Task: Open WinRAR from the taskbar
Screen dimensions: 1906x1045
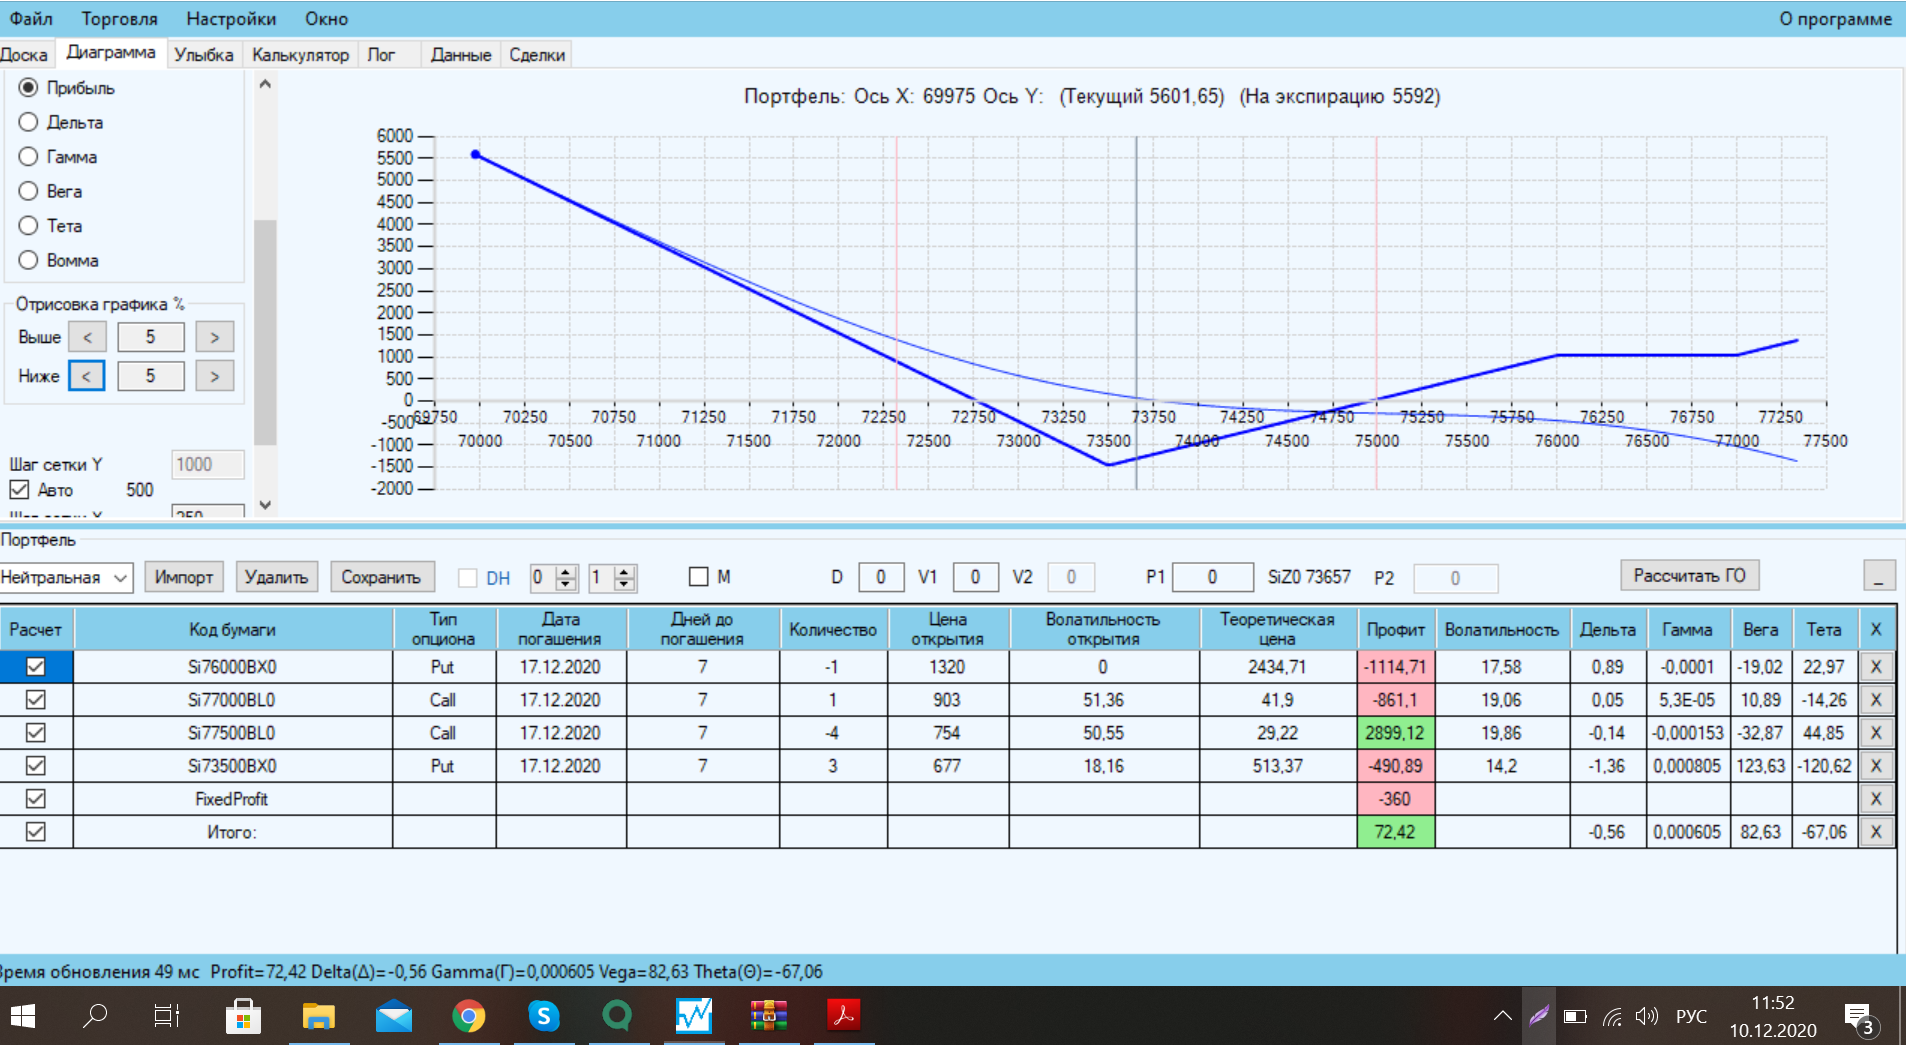Action: point(769,1016)
